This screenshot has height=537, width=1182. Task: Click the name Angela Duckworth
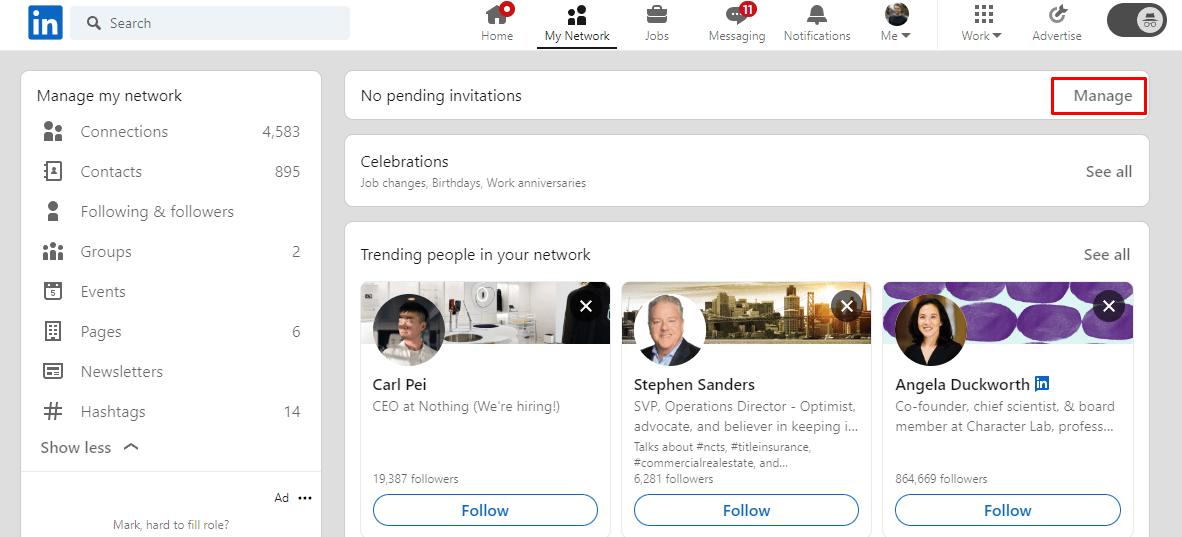(963, 385)
